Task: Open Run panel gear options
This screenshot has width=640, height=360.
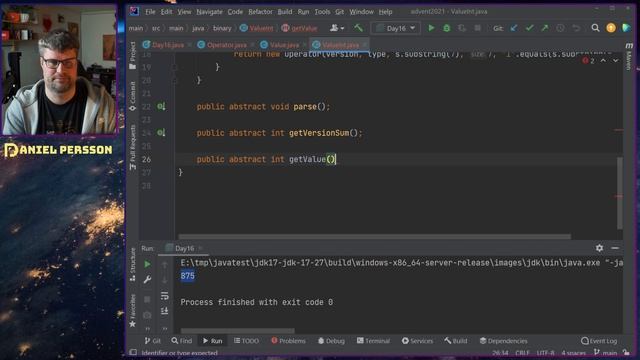Action: coord(599,248)
